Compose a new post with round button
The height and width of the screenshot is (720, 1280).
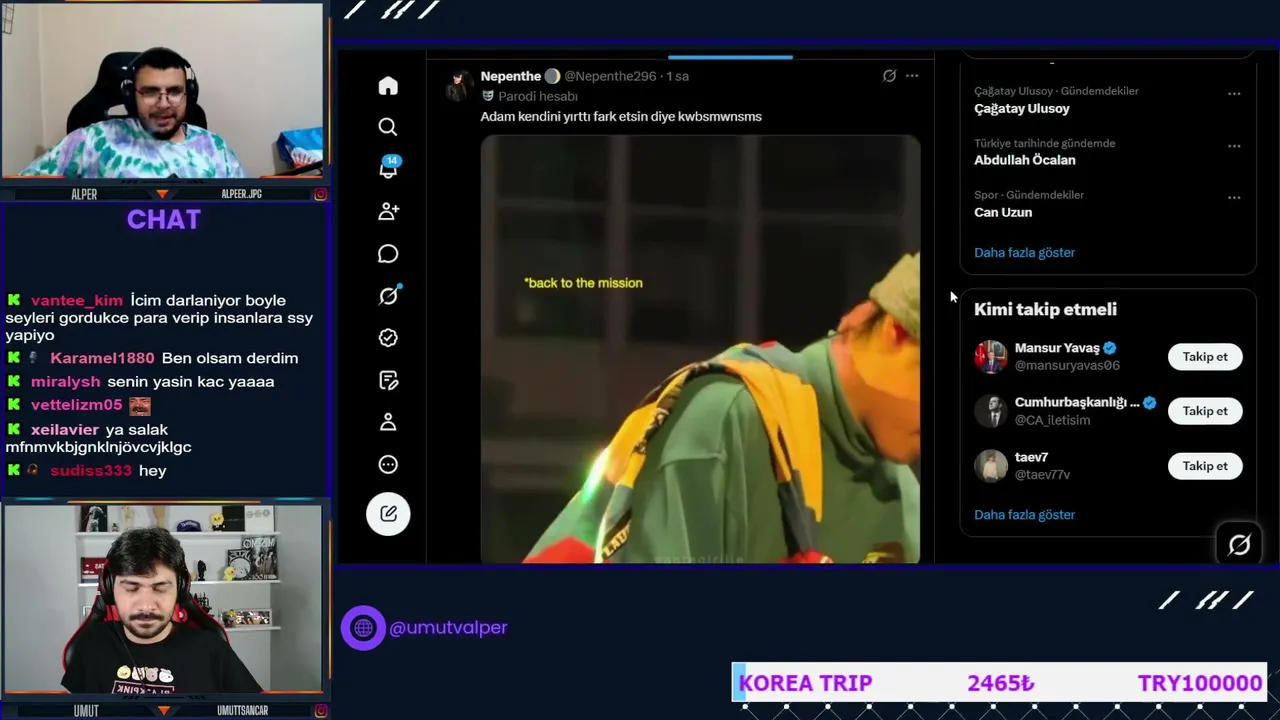(388, 514)
